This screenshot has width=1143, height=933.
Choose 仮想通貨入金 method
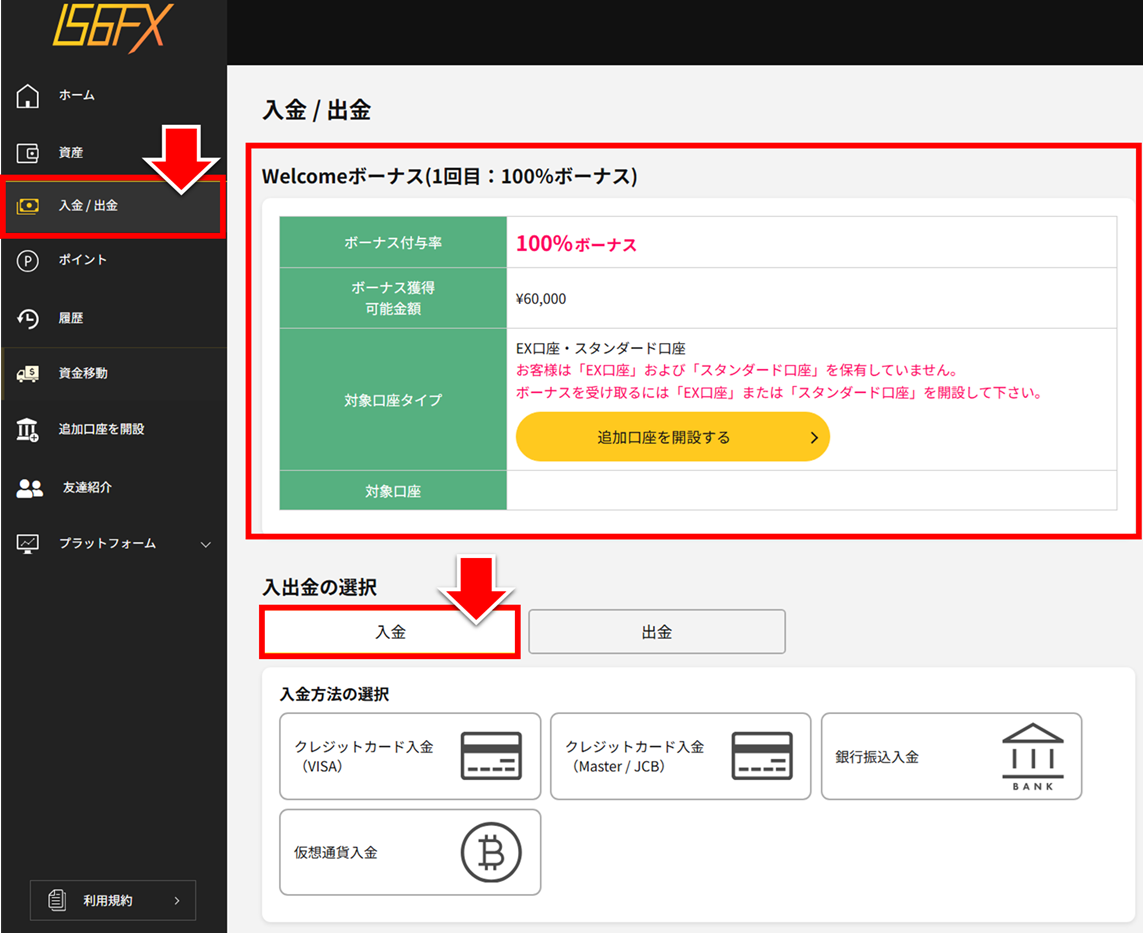(410, 851)
